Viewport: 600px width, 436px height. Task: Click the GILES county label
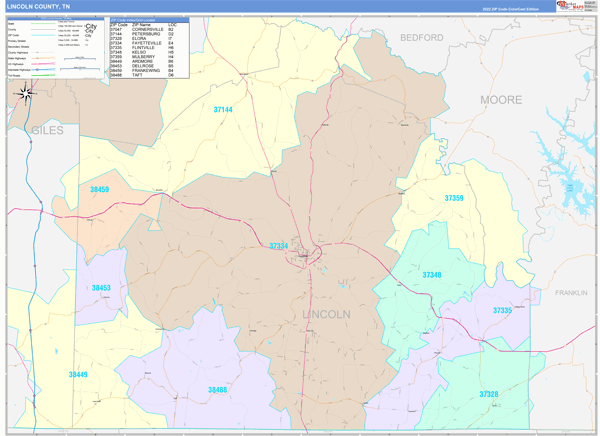click(x=47, y=131)
